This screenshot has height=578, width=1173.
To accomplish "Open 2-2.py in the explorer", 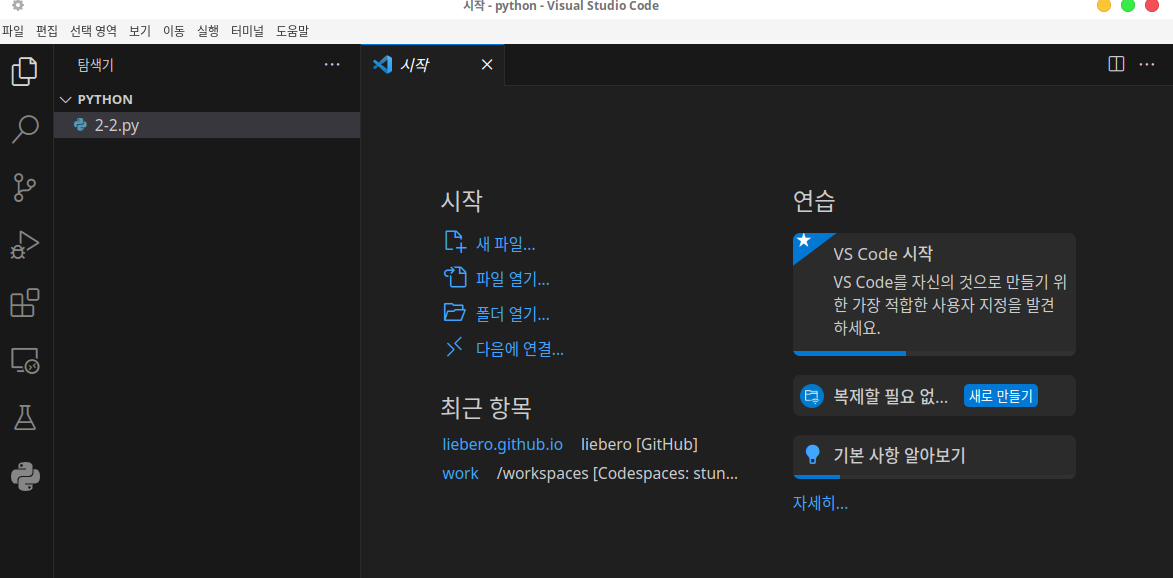I will [x=207, y=126].
